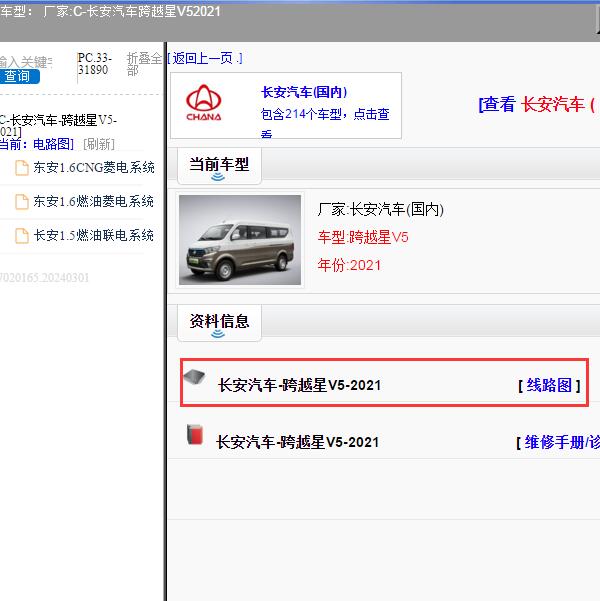The height and width of the screenshot is (601, 600).
Task: Click the 跨越星V5 van thumbnail
Action: click(240, 240)
